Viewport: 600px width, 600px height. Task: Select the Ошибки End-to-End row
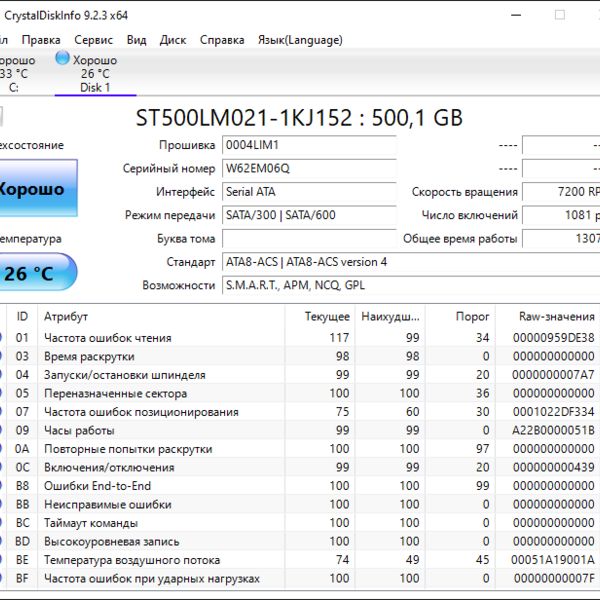(300, 486)
